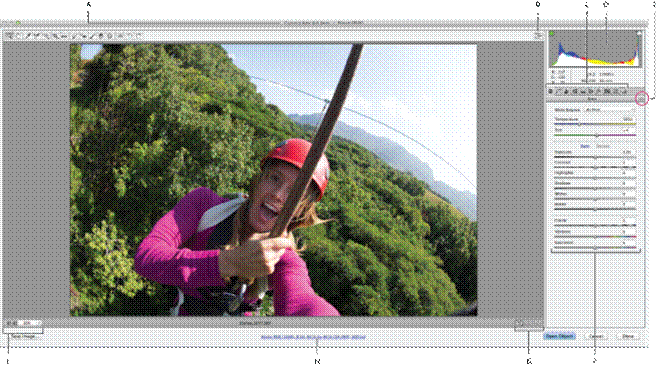Open the Tone Curve panel tab
Viewport: 657px width, 366px height.
pyautogui.click(x=558, y=91)
